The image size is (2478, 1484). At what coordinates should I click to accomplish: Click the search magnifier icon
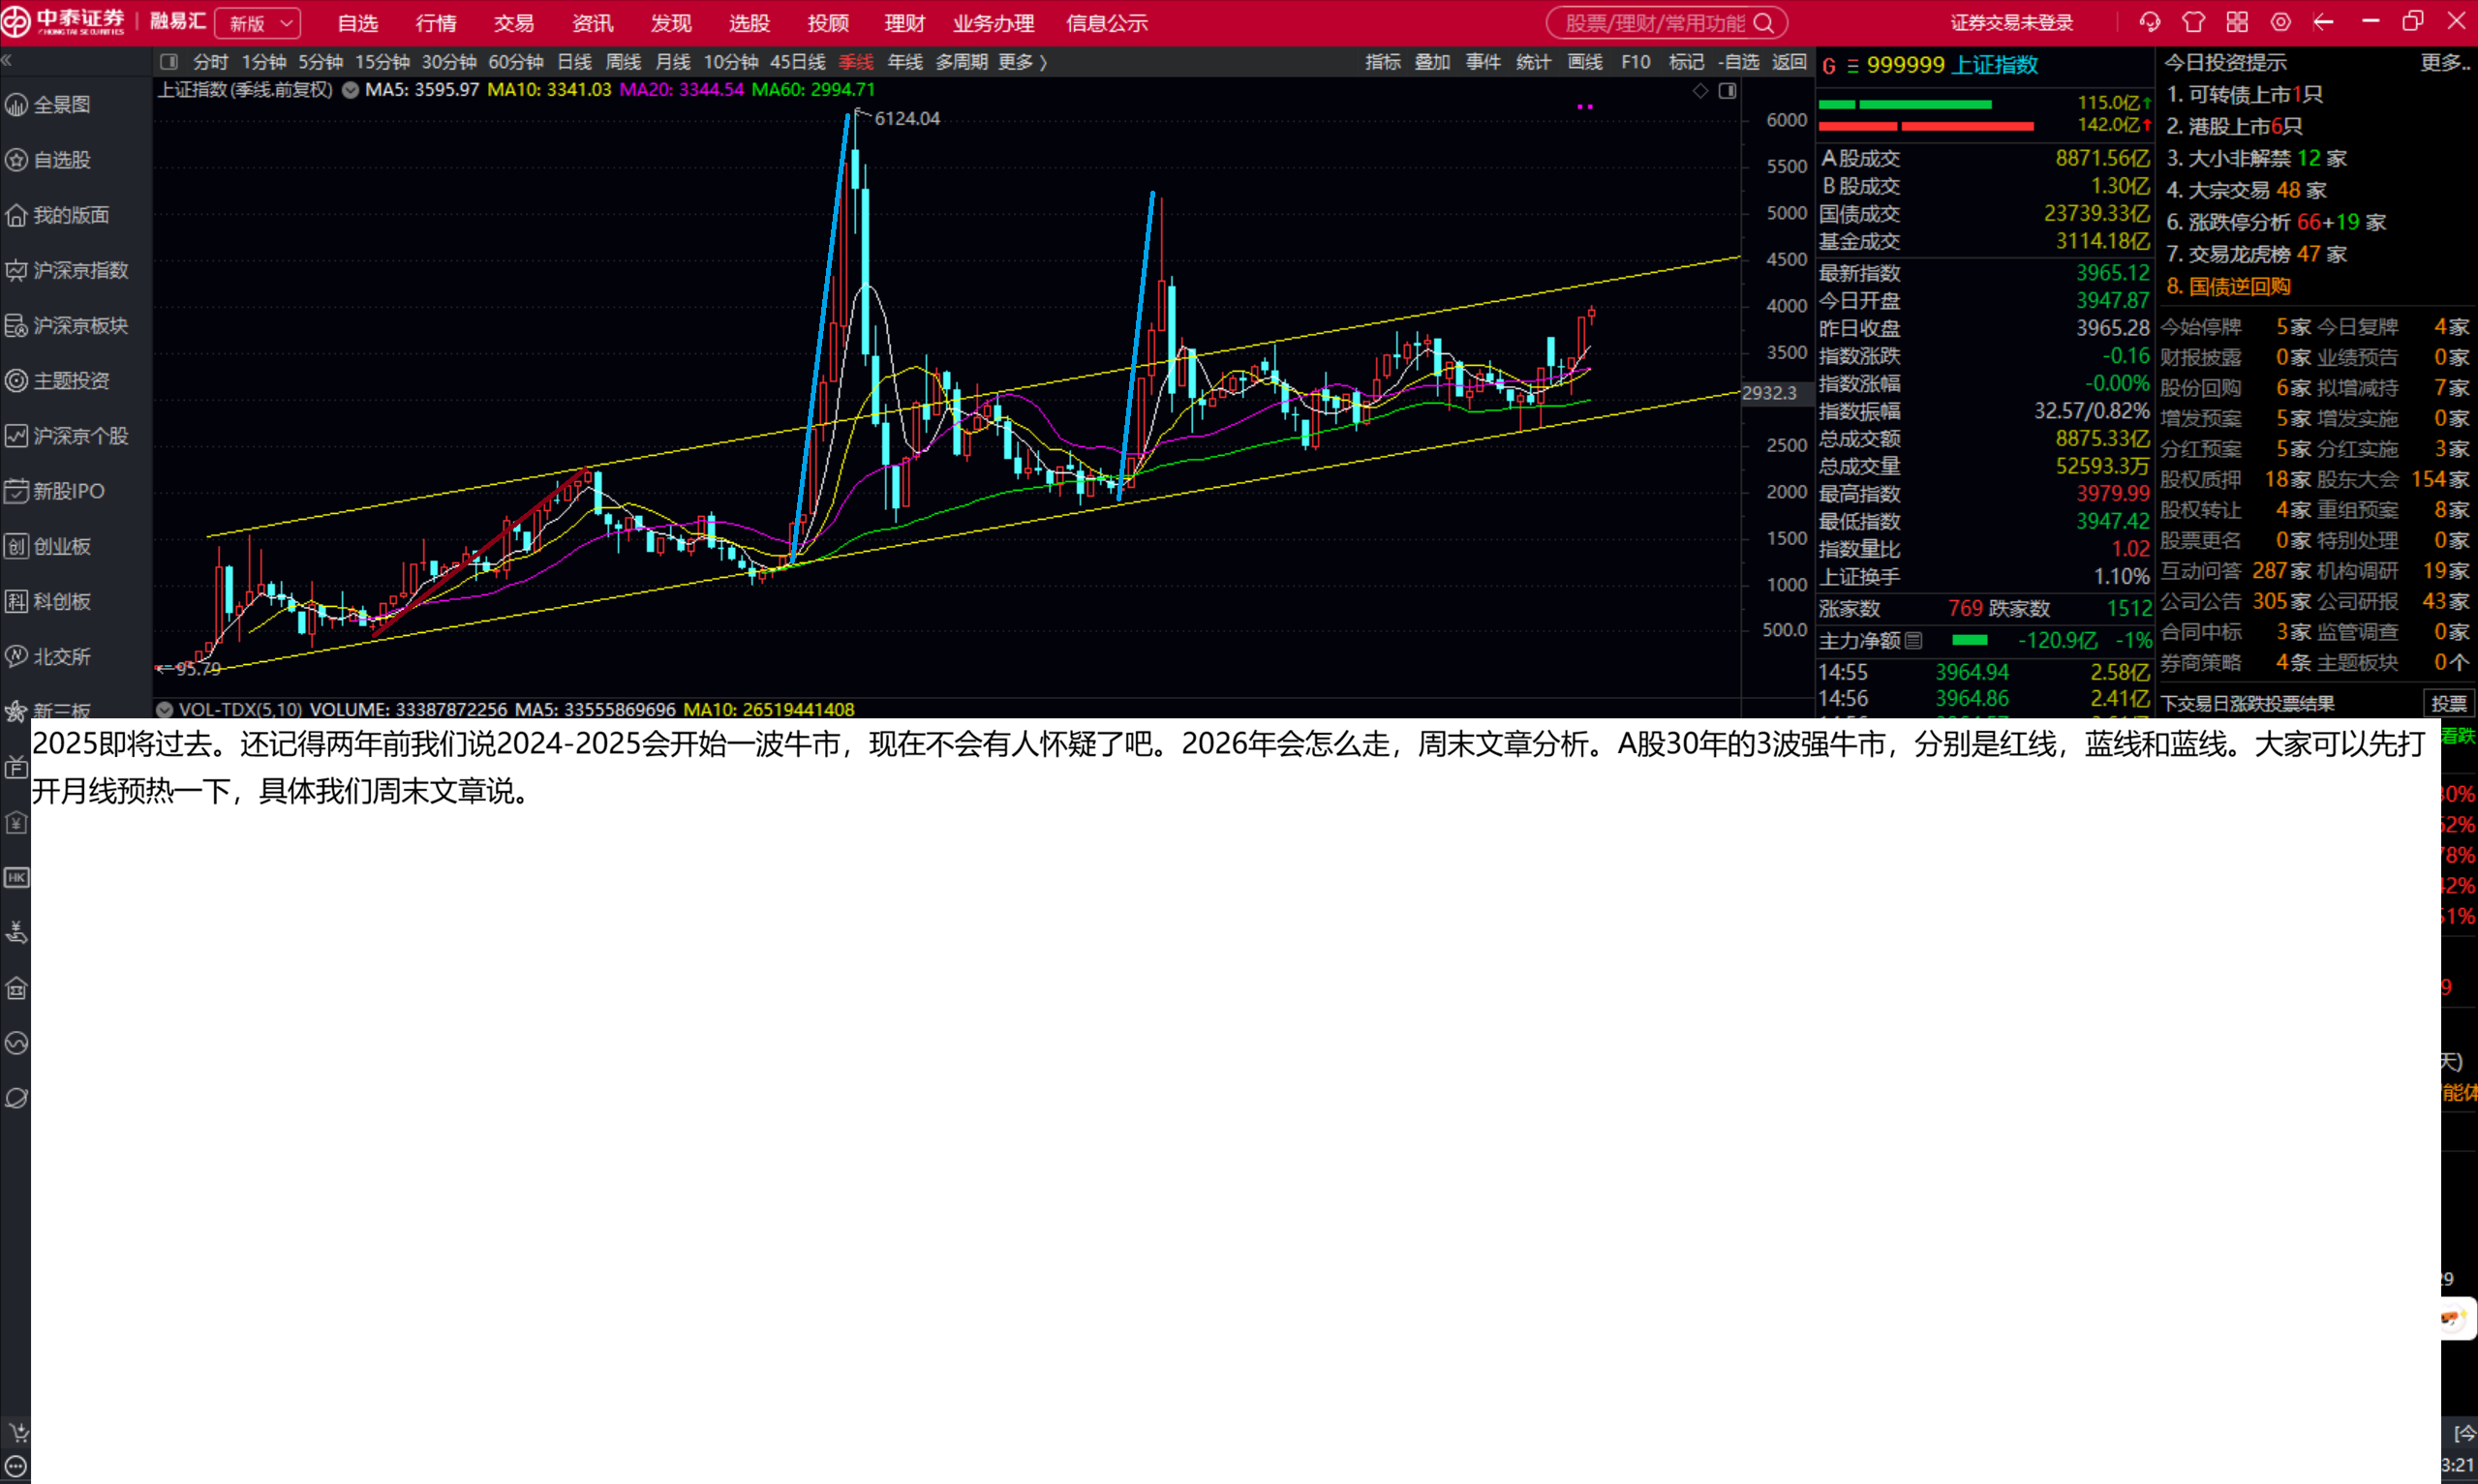click(x=1763, y=23)
